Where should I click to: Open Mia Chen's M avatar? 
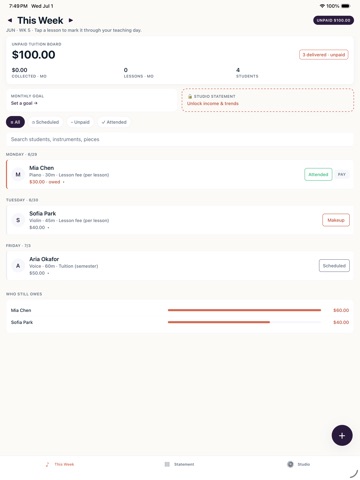click(x=18, y=174)
